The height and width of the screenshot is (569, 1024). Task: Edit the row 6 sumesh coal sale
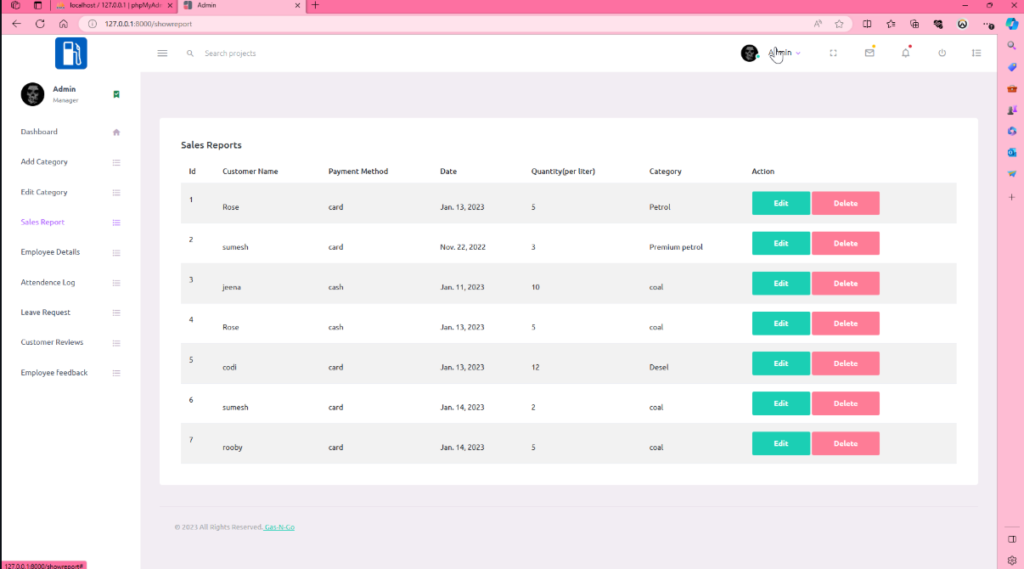pyautogui.click(x=780, y=404)
